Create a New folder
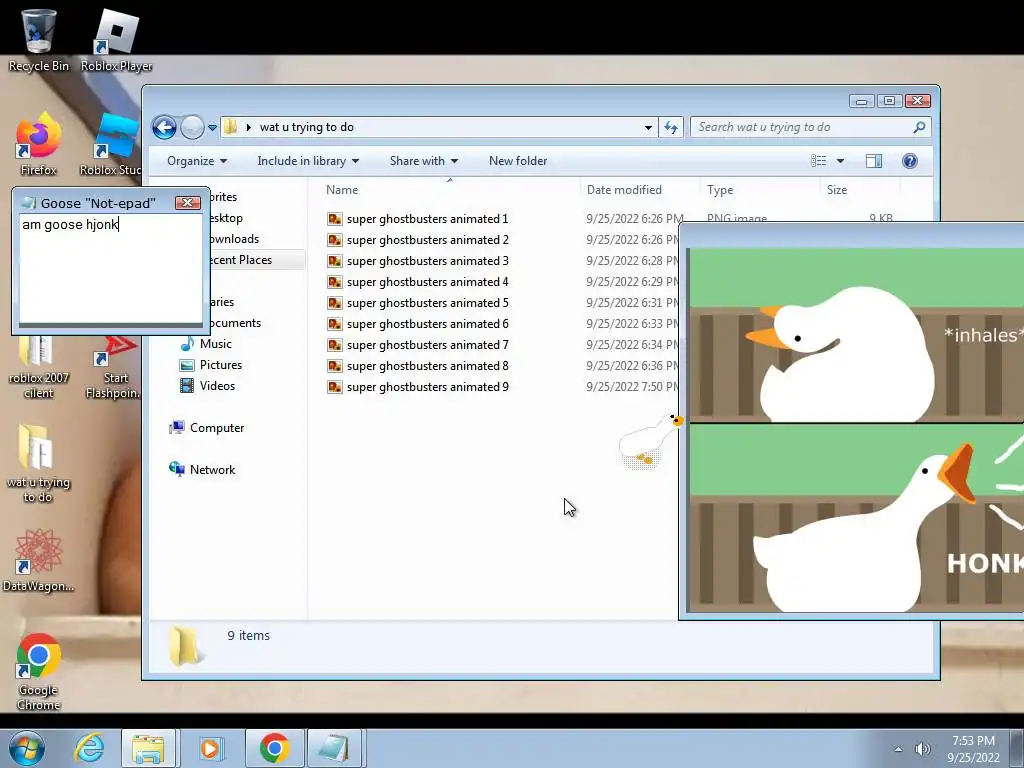 pos(518,161)
